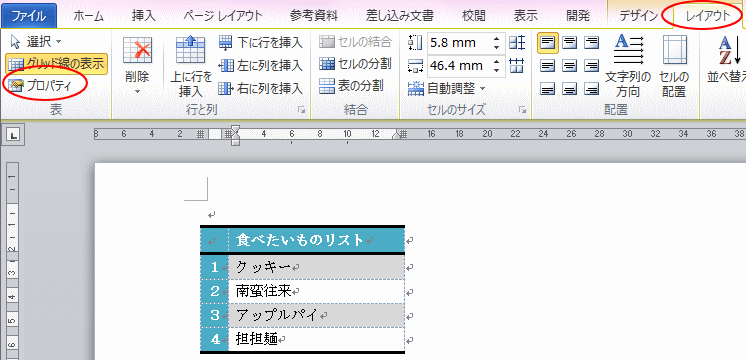This screenshot has width=746, height=360.
Task: Click the column width field 46.4 mm
Action: (459, 65)
